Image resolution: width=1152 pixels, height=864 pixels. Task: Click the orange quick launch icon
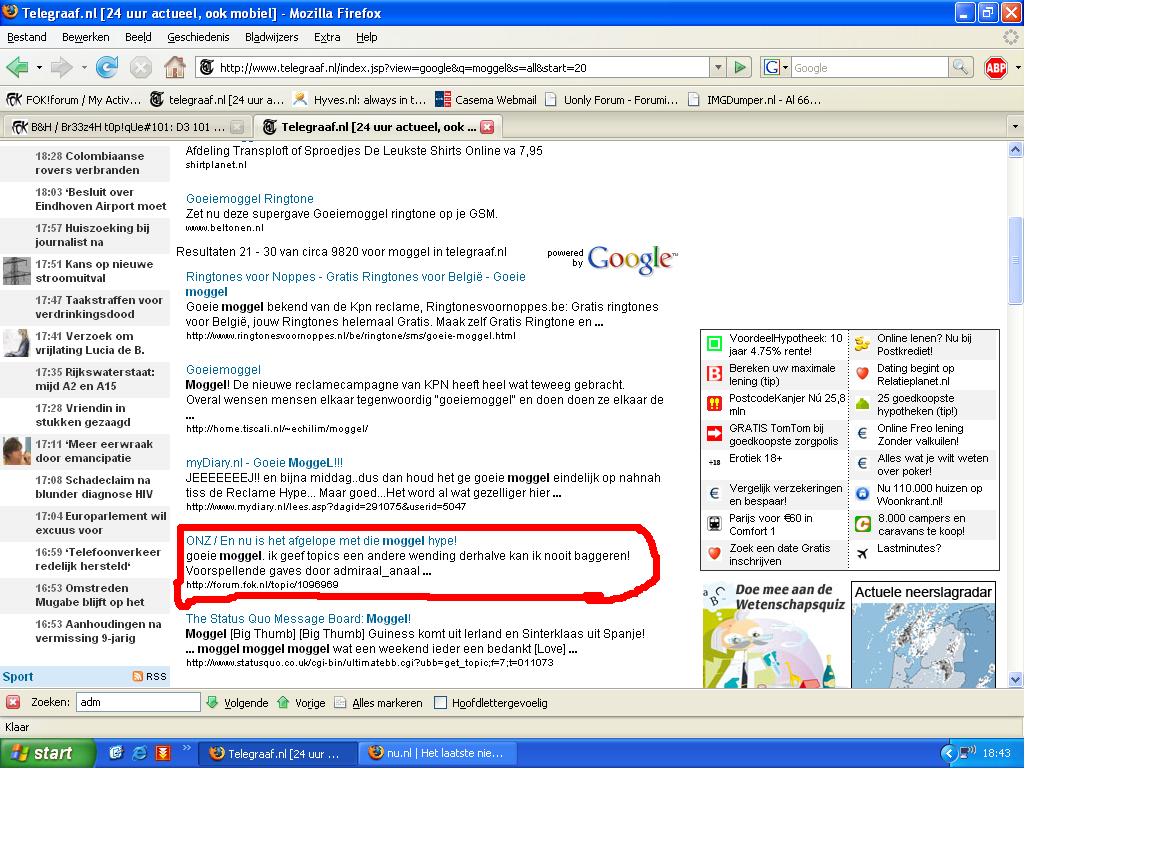[x=163, y=753]
